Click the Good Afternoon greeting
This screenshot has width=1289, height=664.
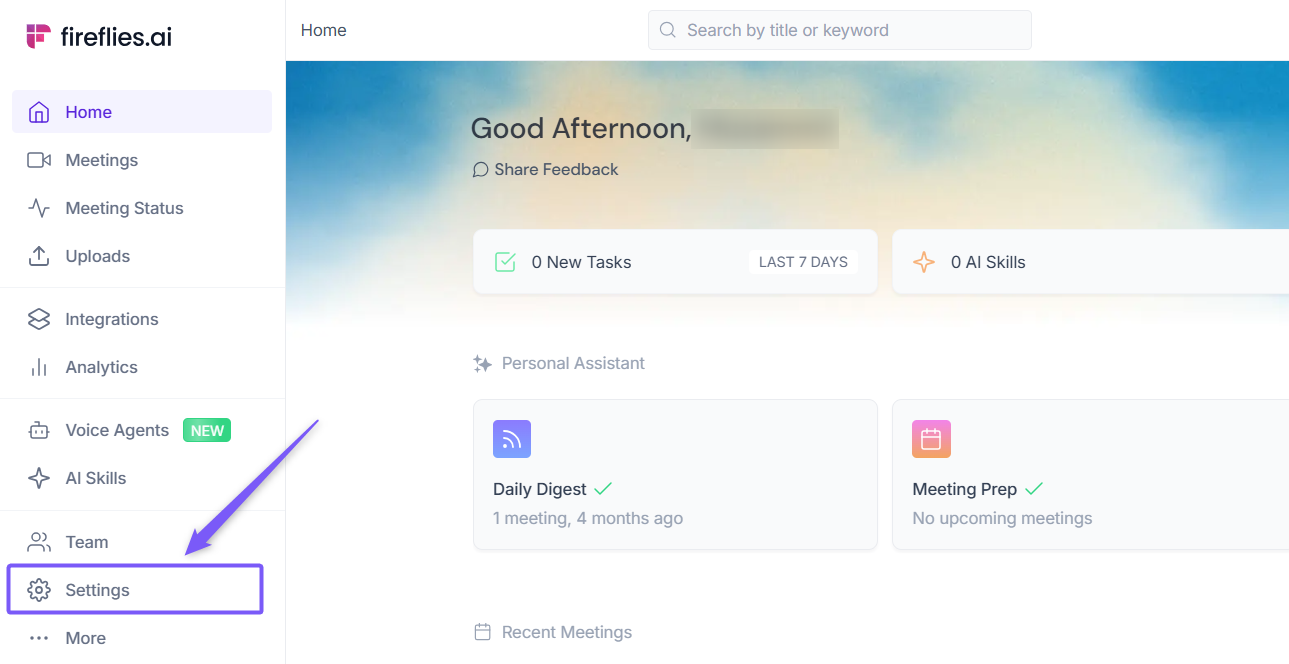(x=581, y=129)
